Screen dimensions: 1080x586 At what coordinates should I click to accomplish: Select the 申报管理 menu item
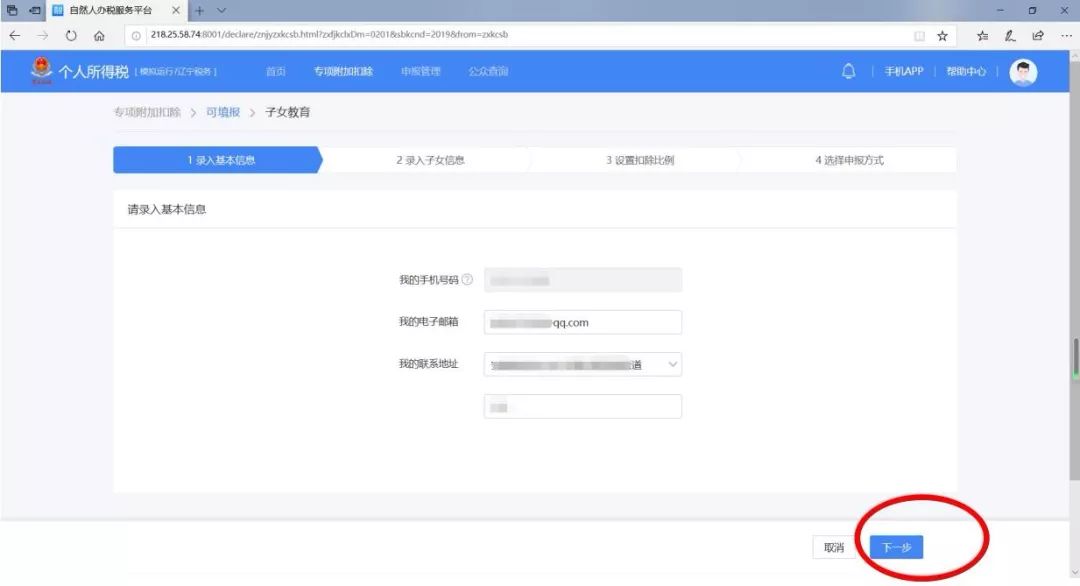(420, 71)
